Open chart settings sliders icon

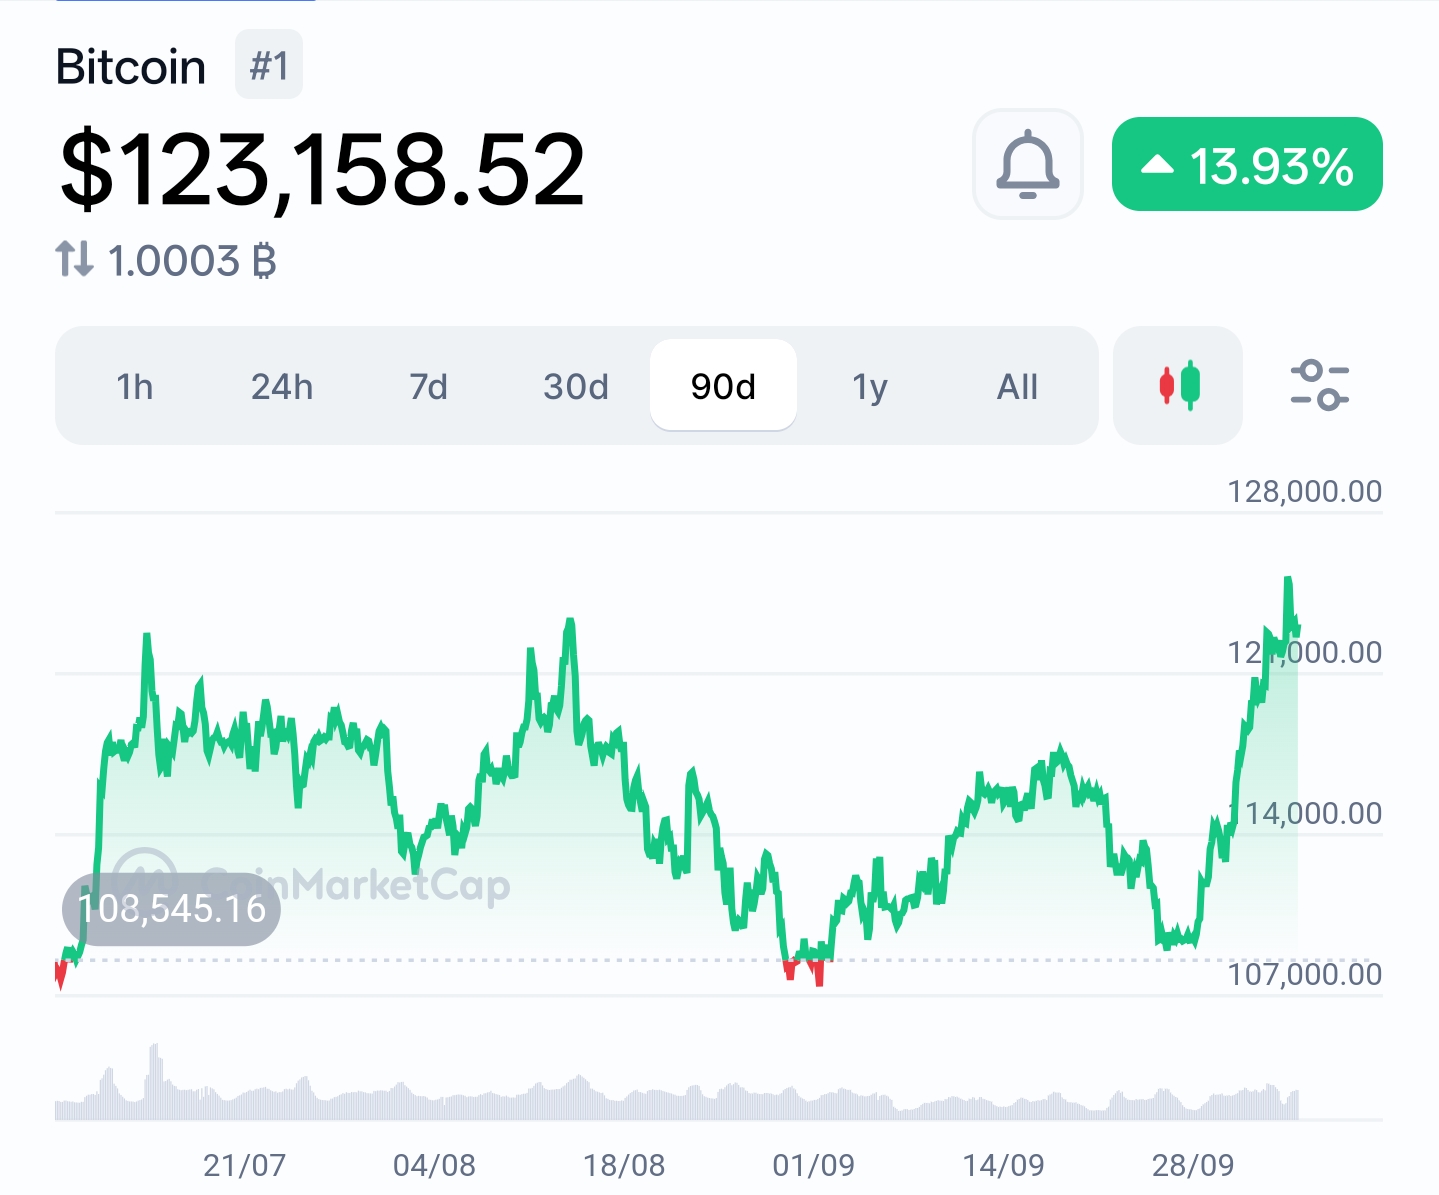[x=1319, y=385]
